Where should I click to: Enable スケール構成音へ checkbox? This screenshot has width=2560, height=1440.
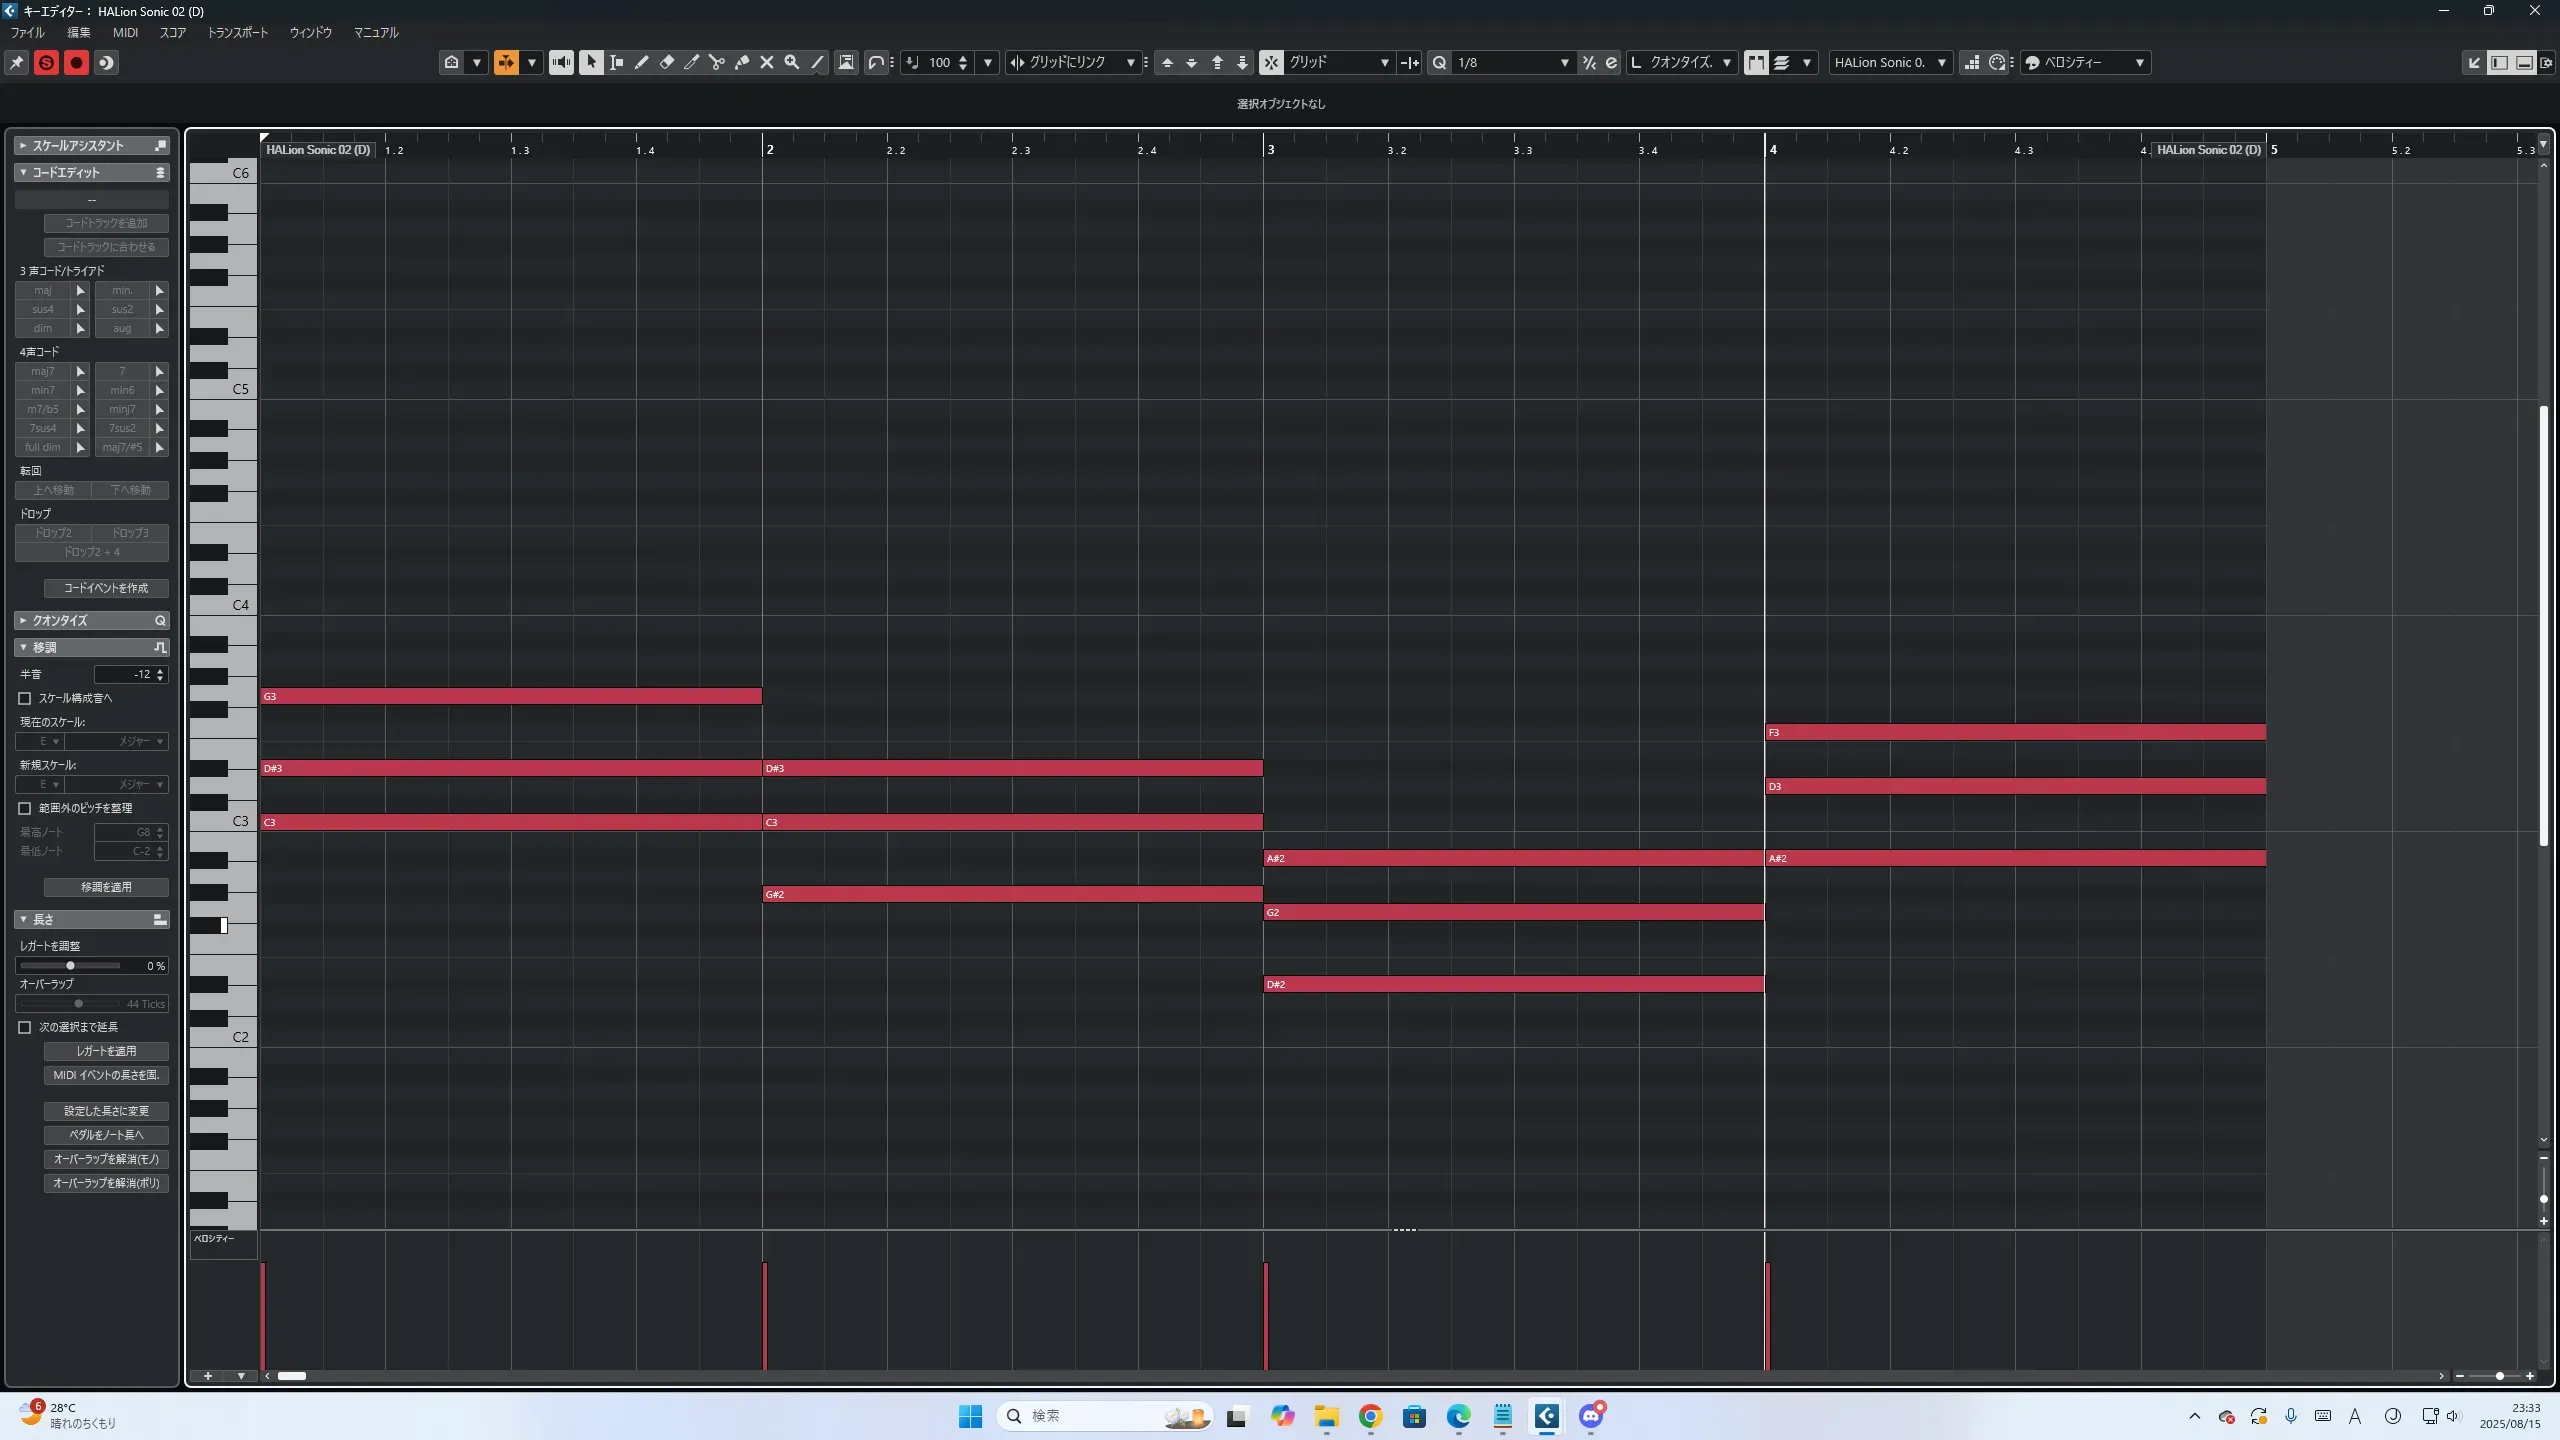[x=25, y=698]
